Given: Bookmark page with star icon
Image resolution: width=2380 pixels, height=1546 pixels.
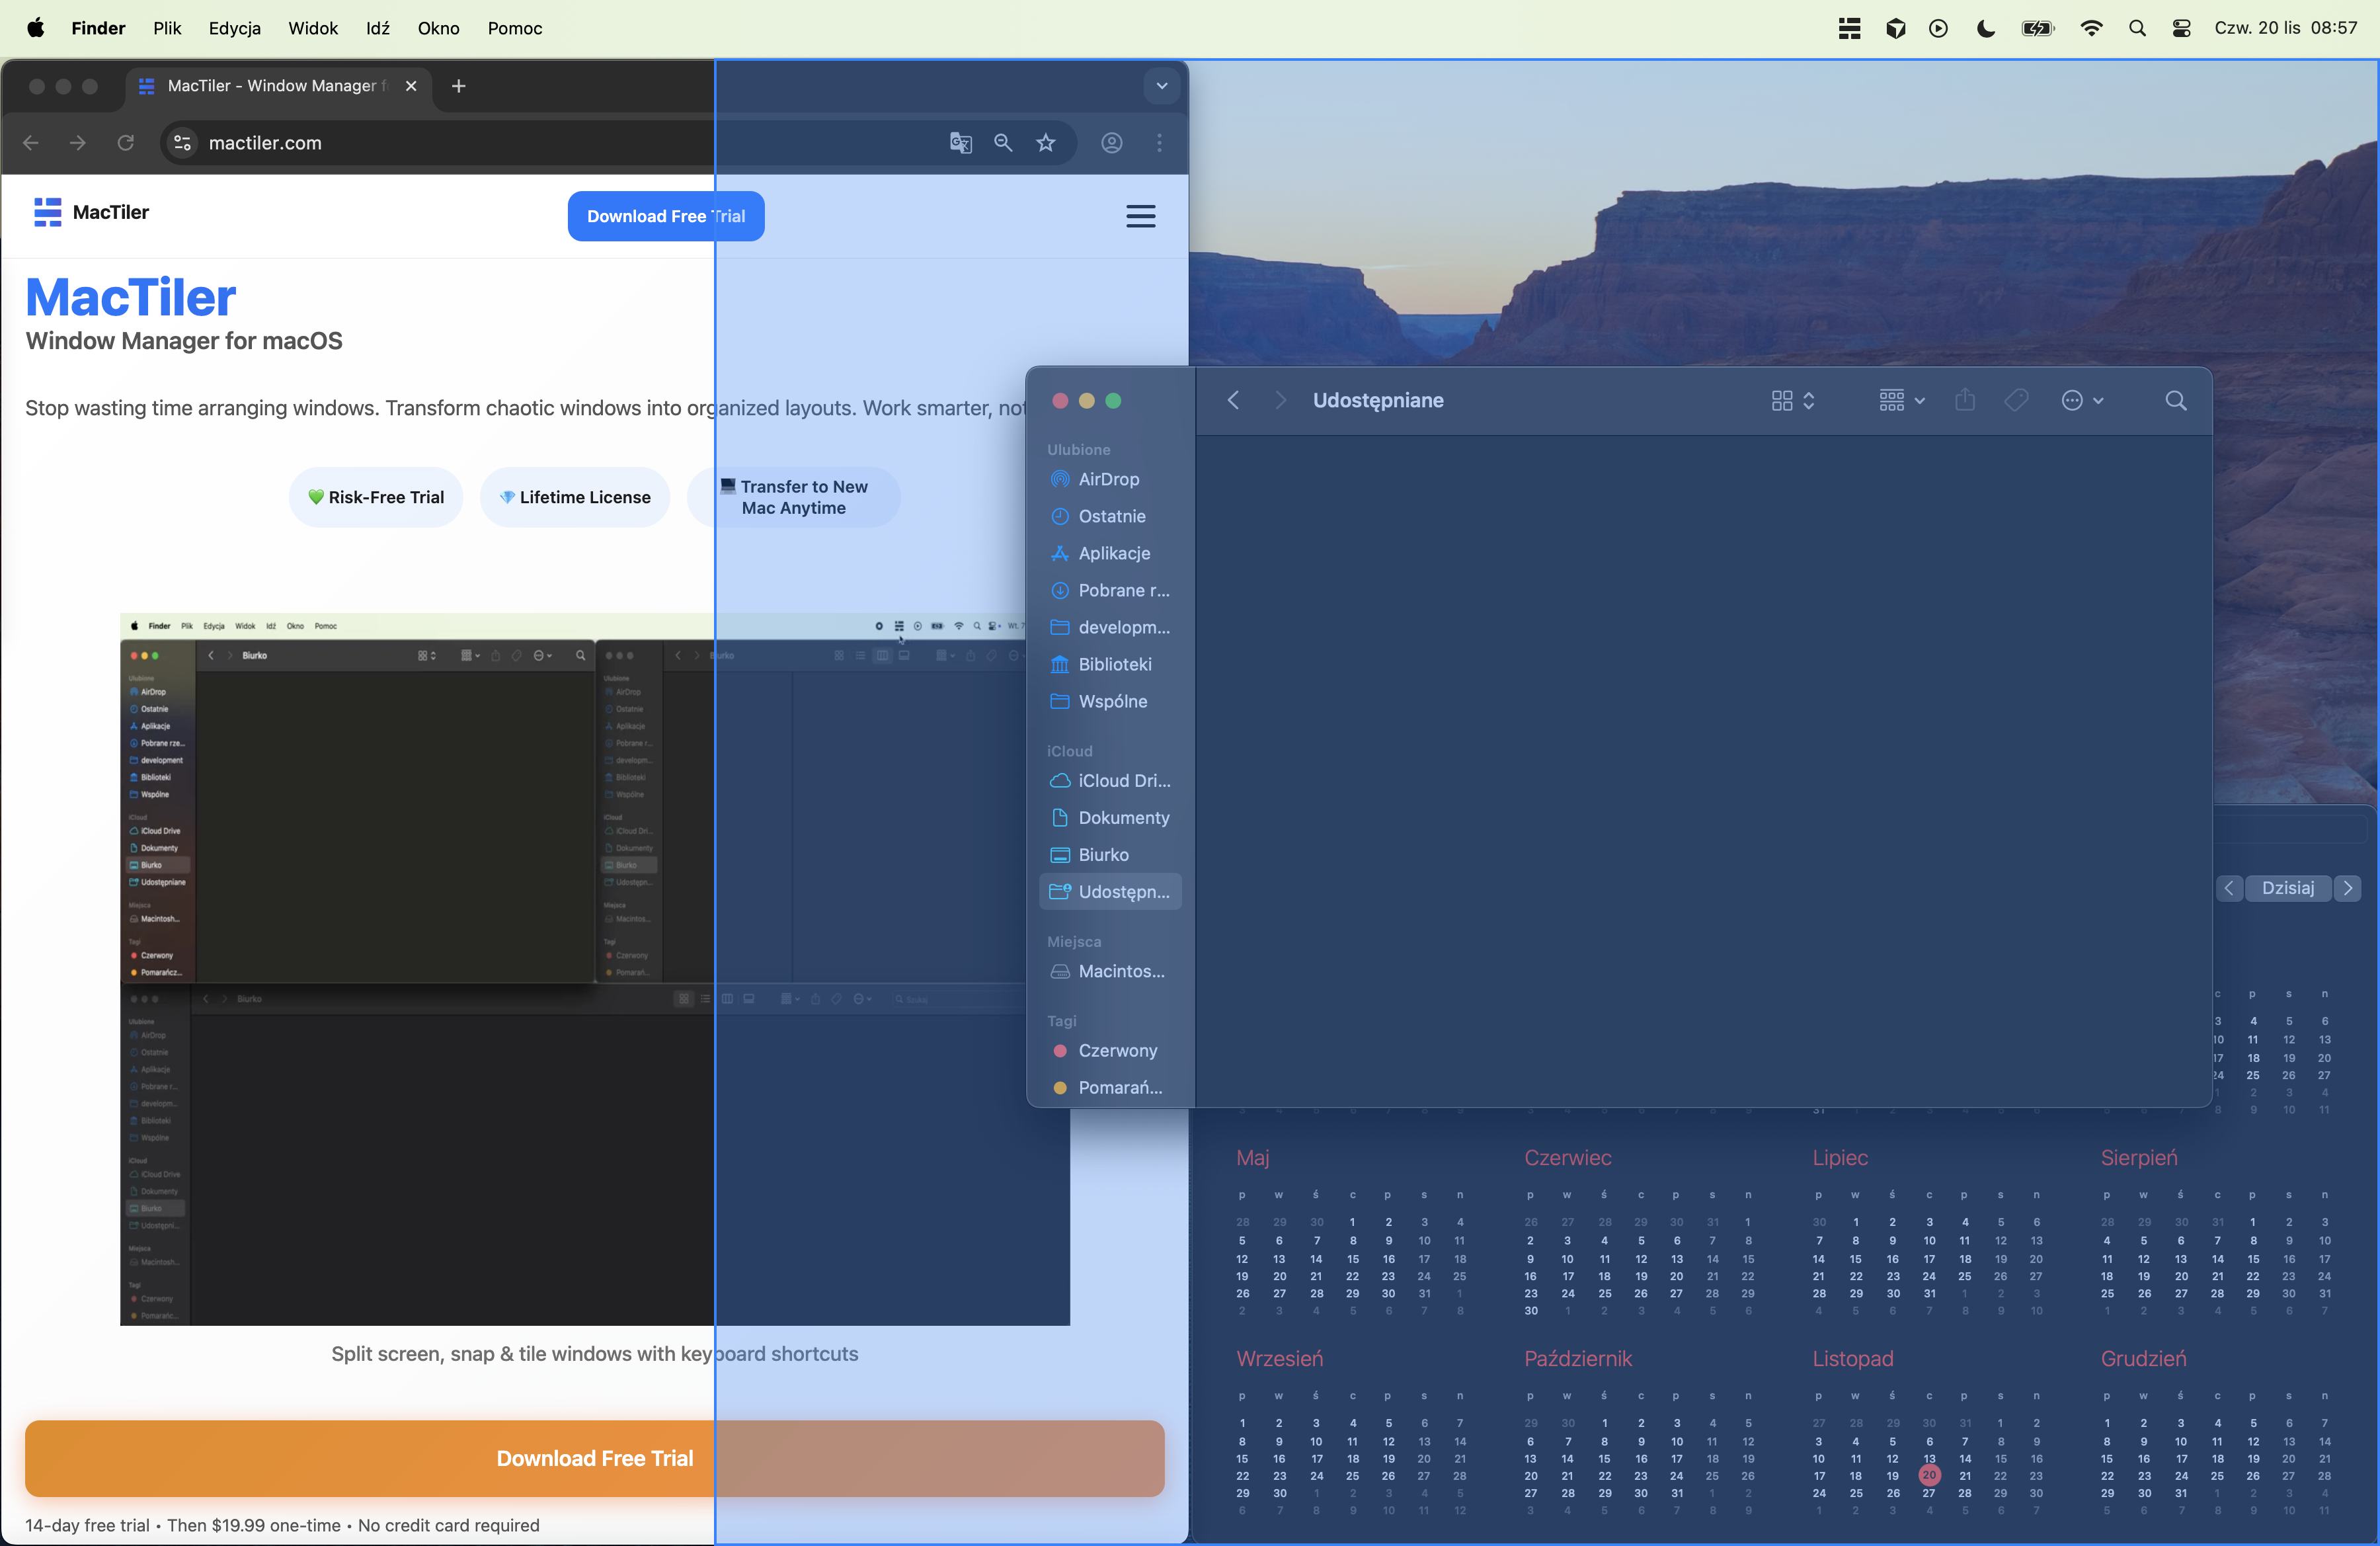Looking at the screenshot, I should (1046, 143).
